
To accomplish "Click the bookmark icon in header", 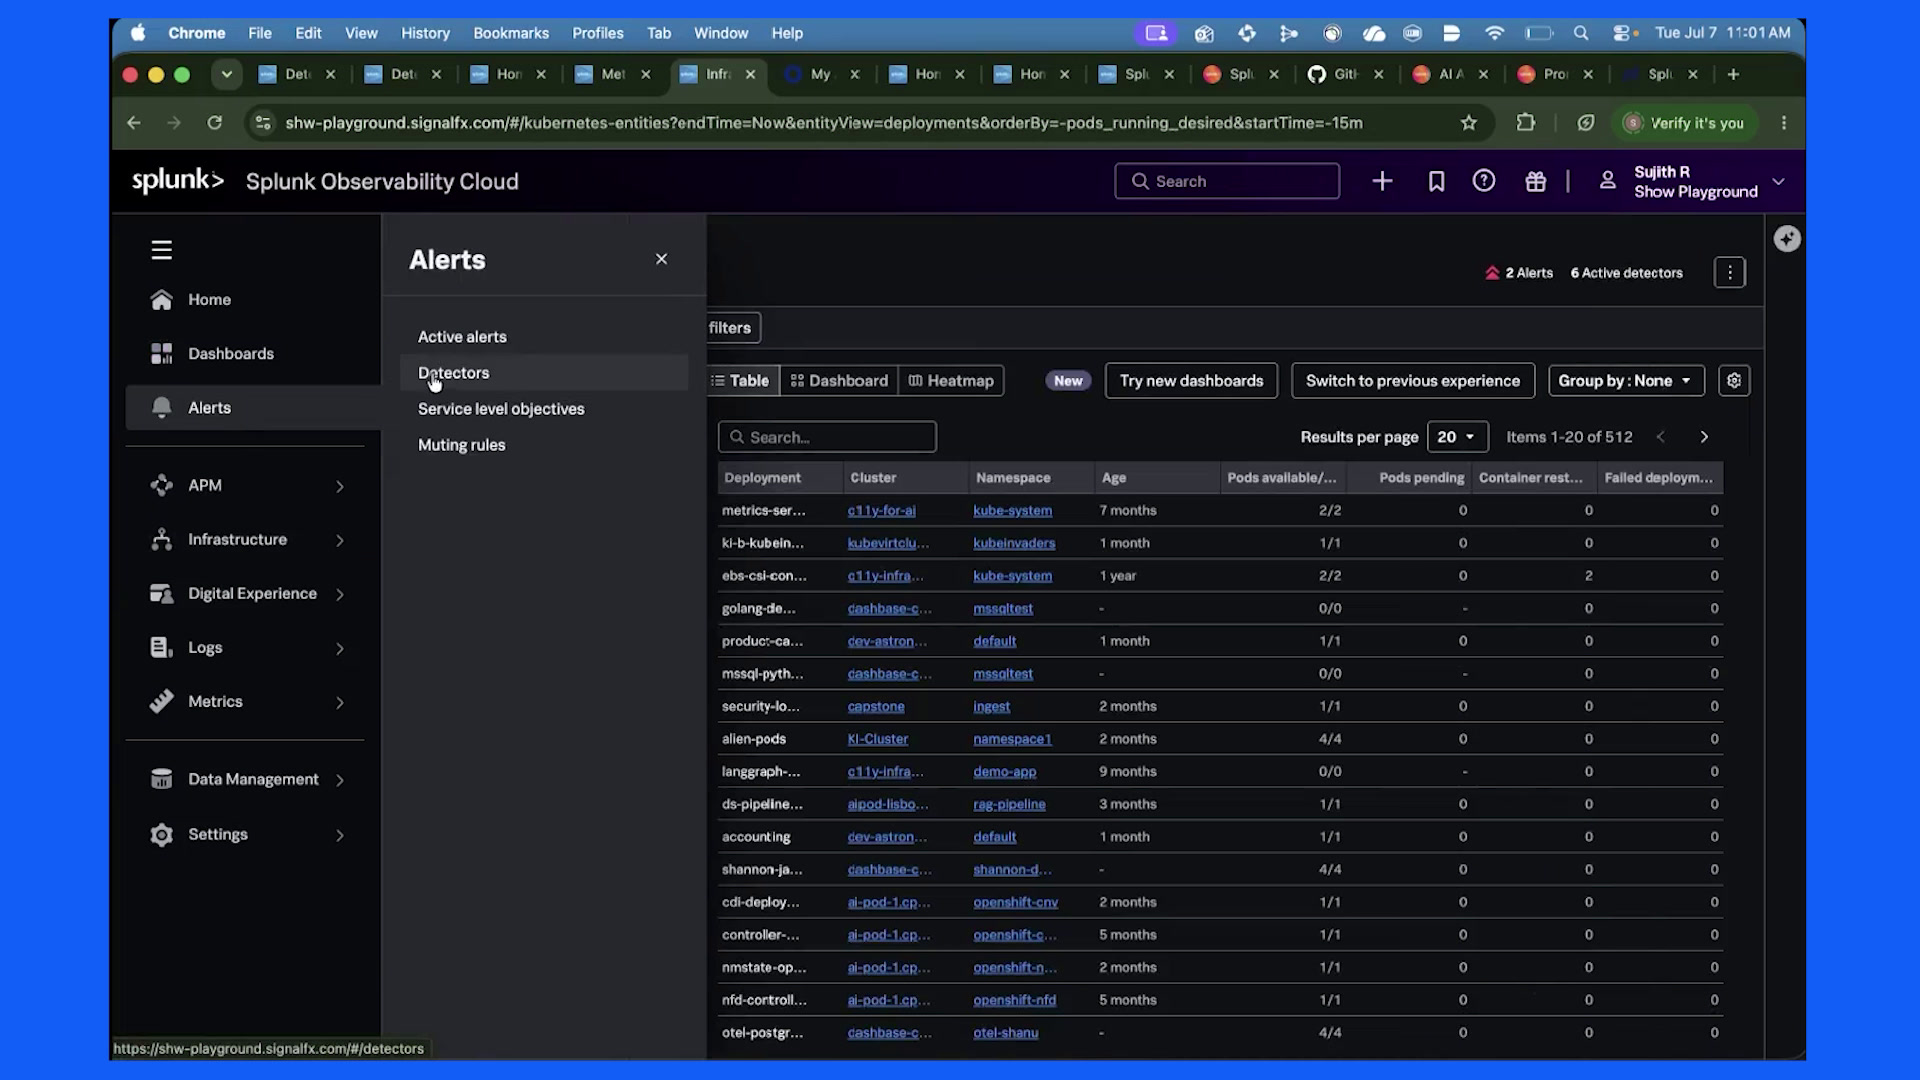I will 1436,181.
